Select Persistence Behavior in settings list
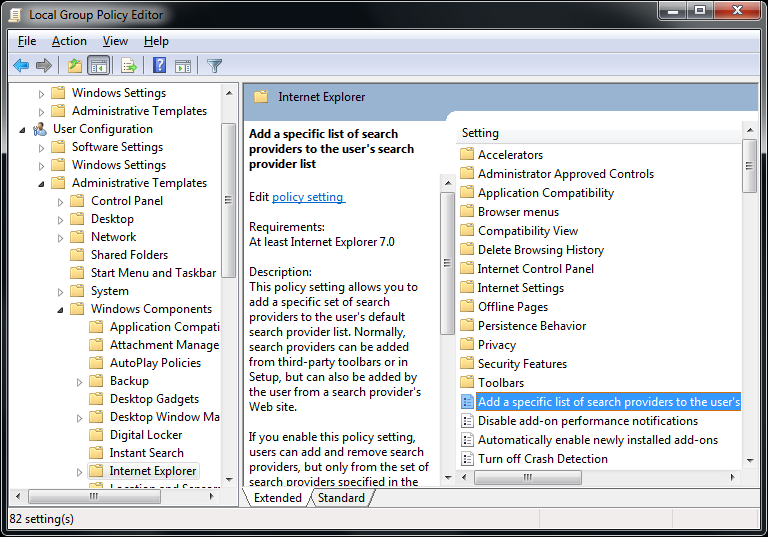768x537 pixels. (x=531, y=325)
